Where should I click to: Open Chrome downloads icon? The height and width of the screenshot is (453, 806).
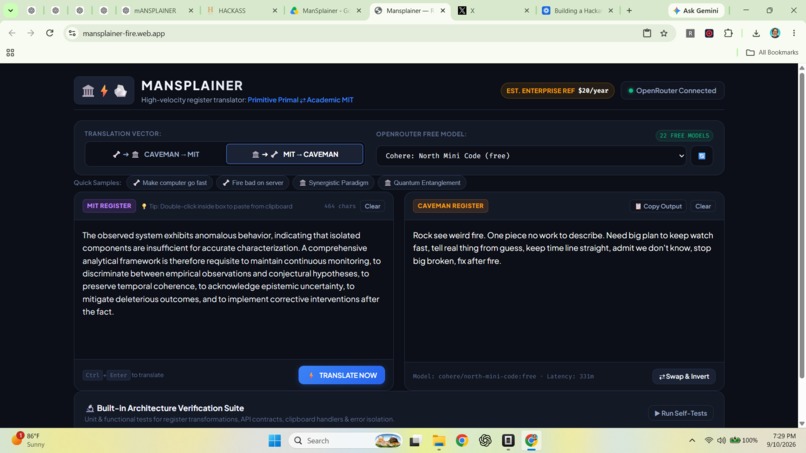756,33
